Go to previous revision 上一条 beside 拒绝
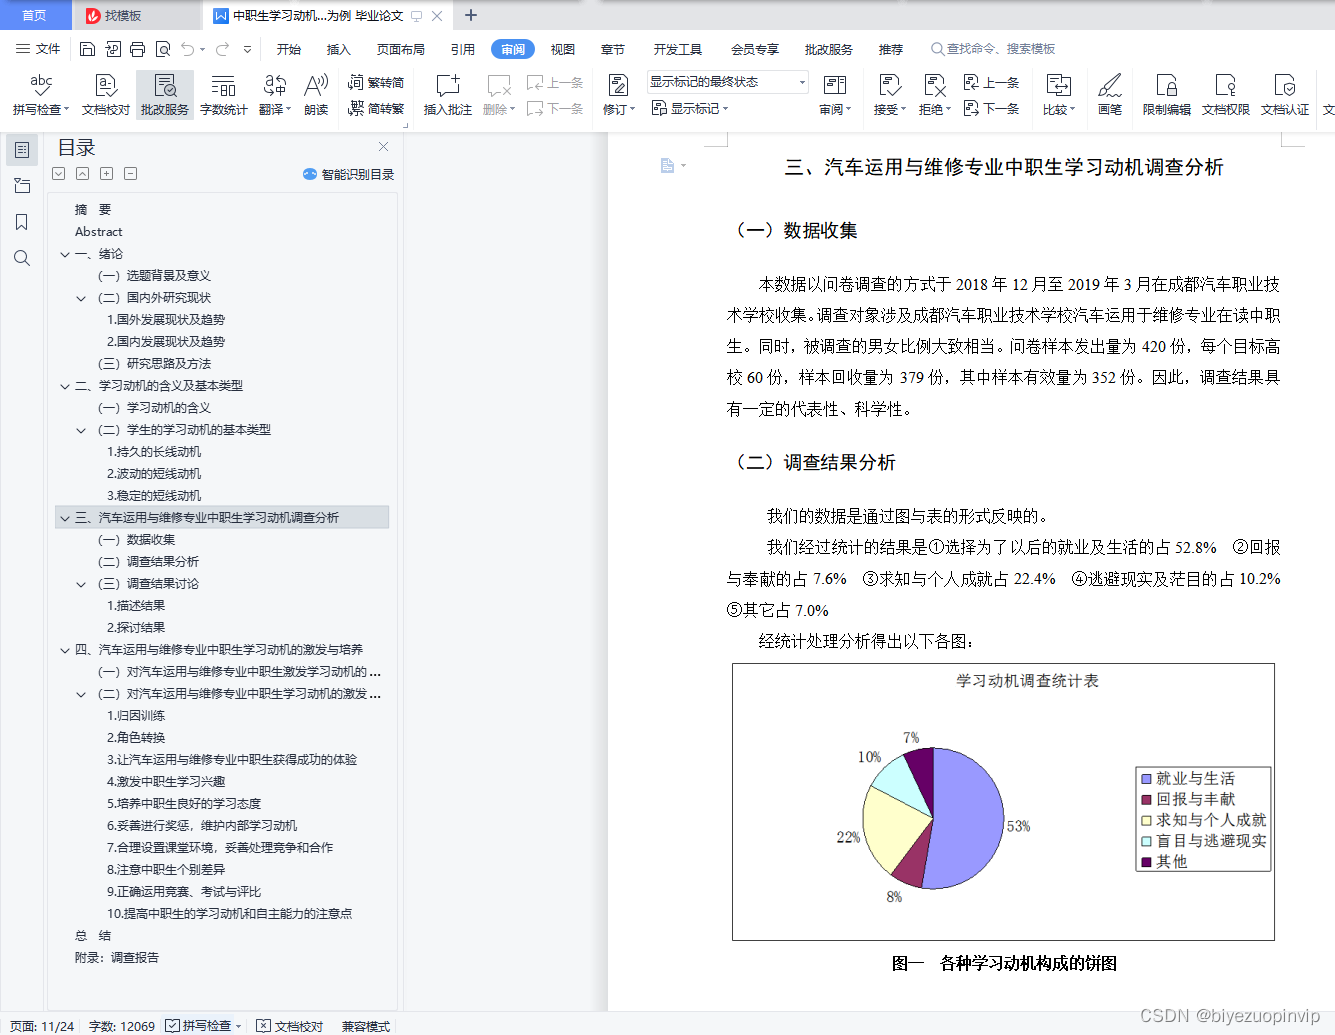 pyautogui.click(x=991, y=83)
